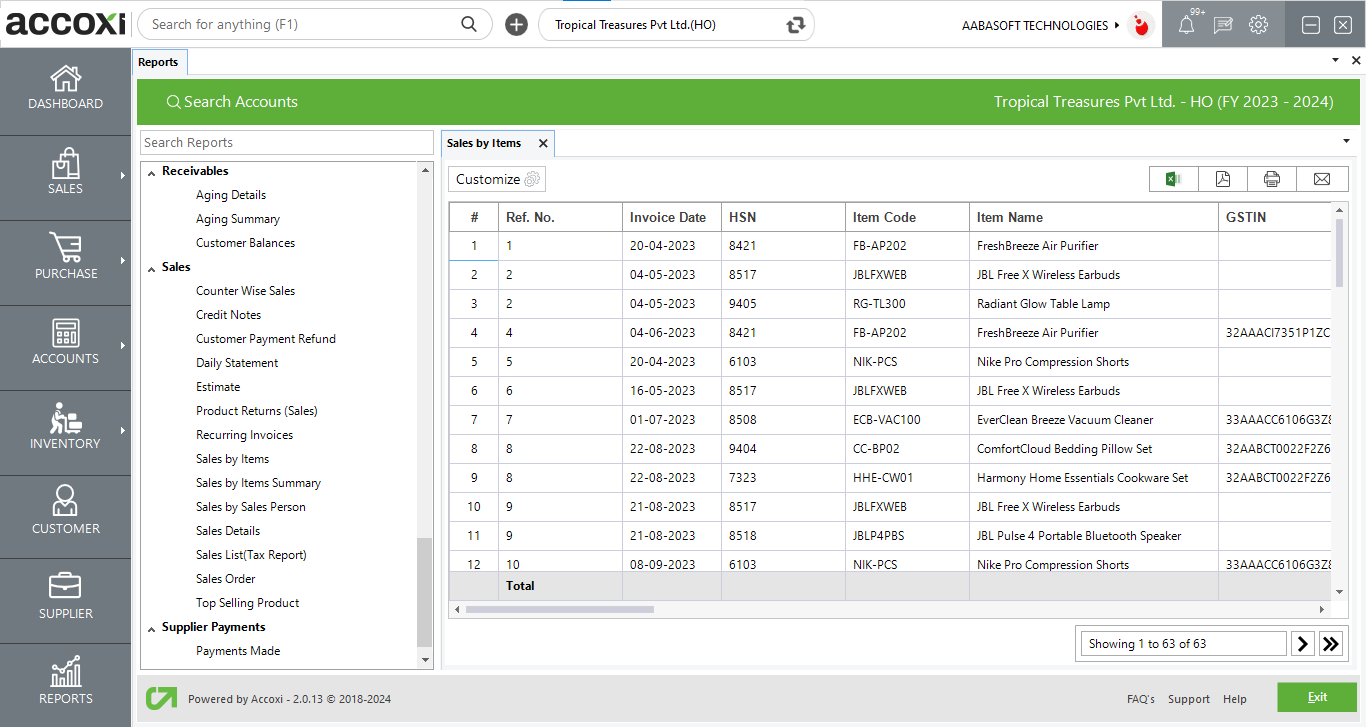The image size is (1366, 727).
Task: Close the Sales by Items tab
Action: (x=543, y=144)
